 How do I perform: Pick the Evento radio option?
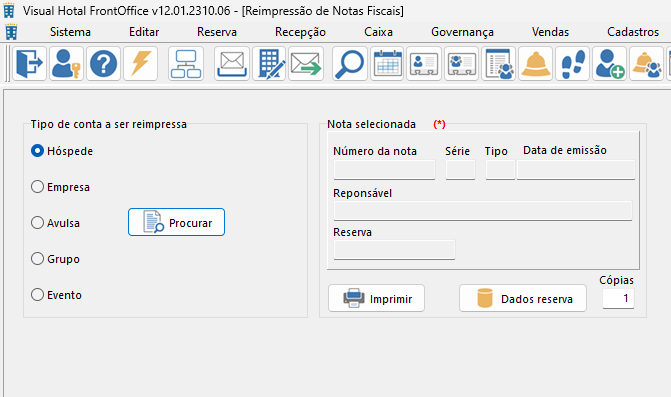(56, 295)
